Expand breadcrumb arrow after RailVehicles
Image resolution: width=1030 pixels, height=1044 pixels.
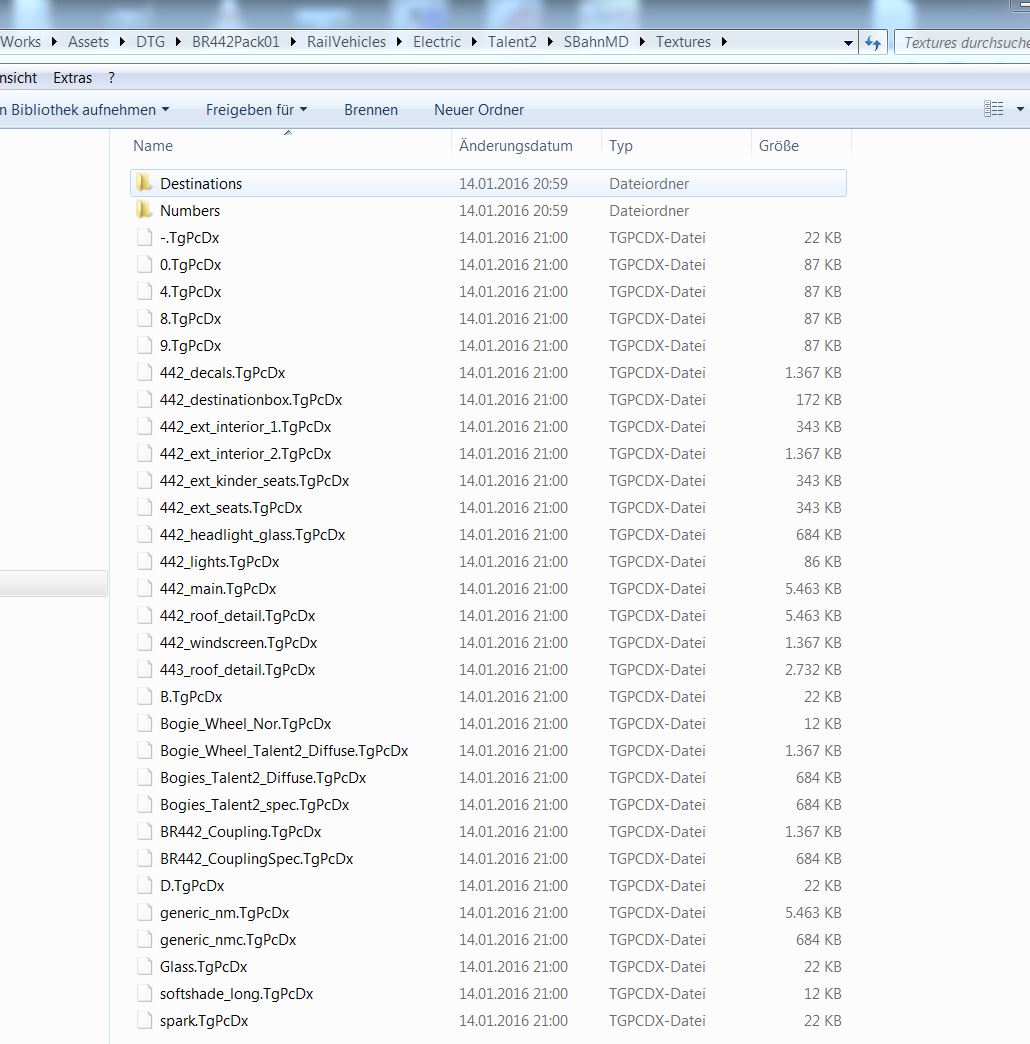pyautogui.click(x=399, y=42)
